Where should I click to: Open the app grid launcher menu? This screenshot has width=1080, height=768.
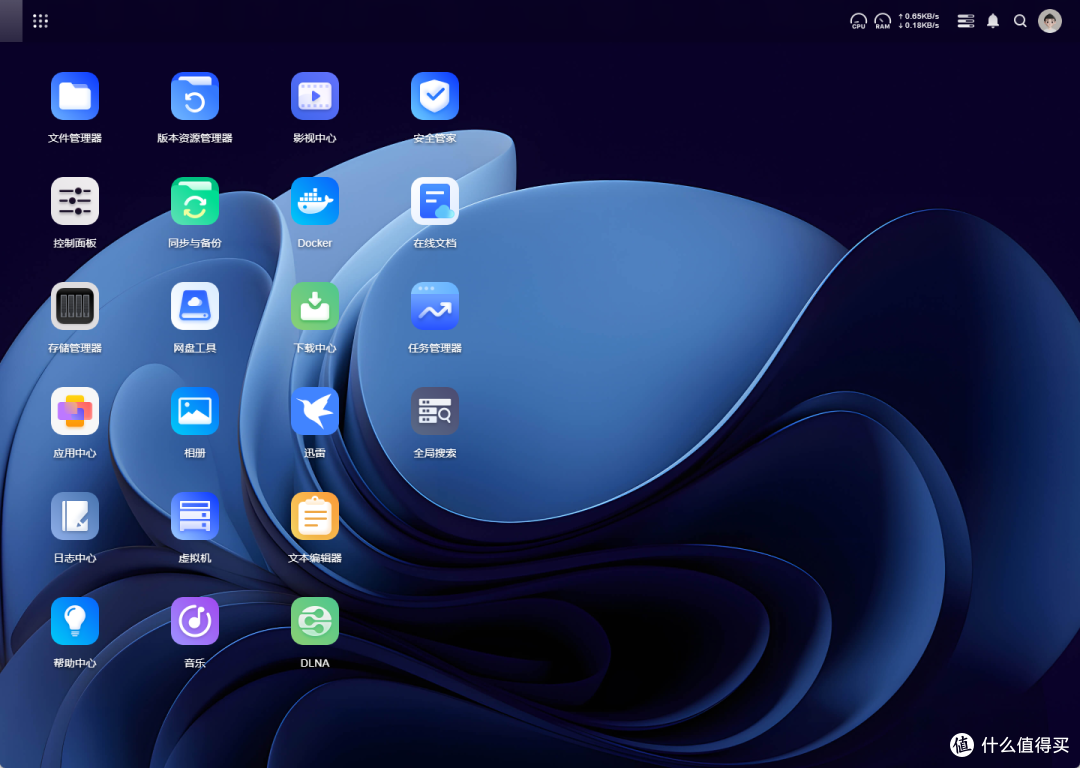coord(41,21)
